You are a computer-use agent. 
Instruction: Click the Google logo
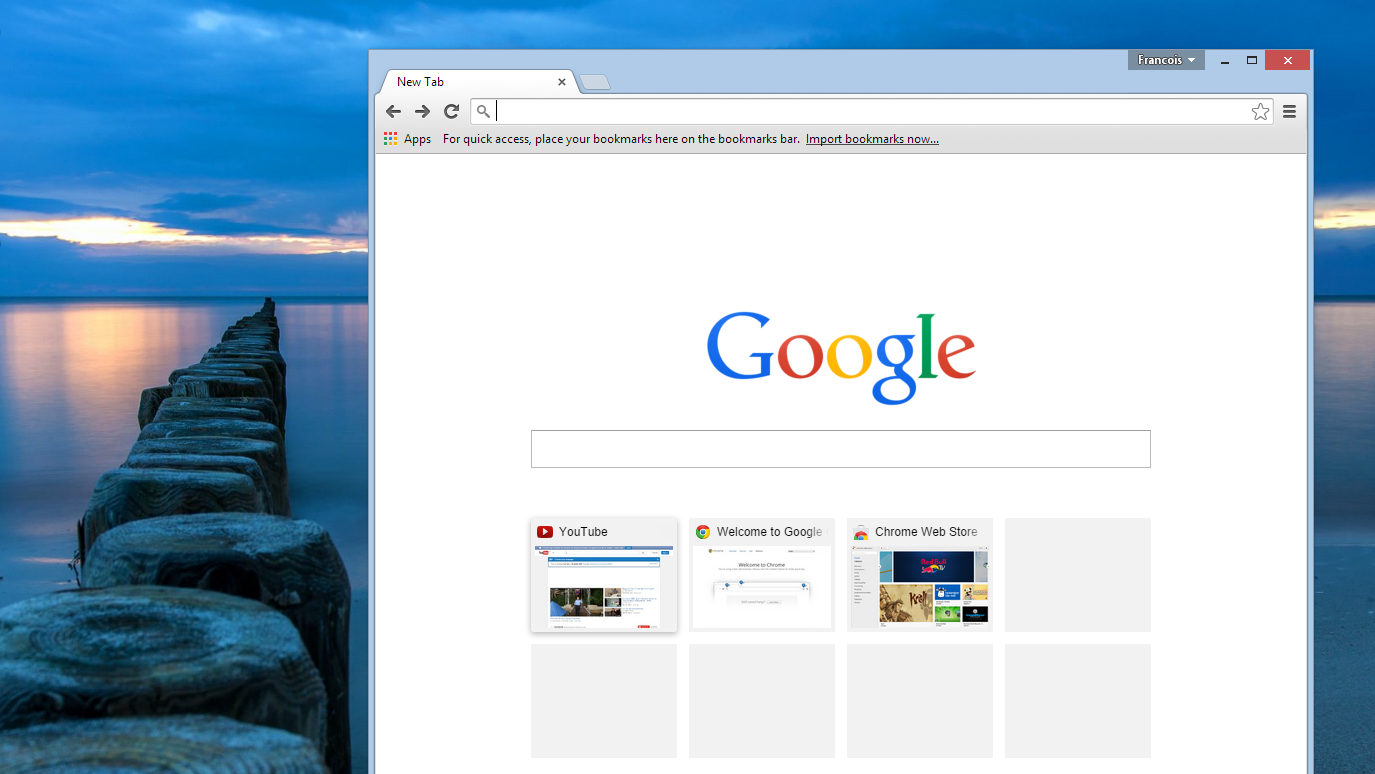(x=840, y=357)
